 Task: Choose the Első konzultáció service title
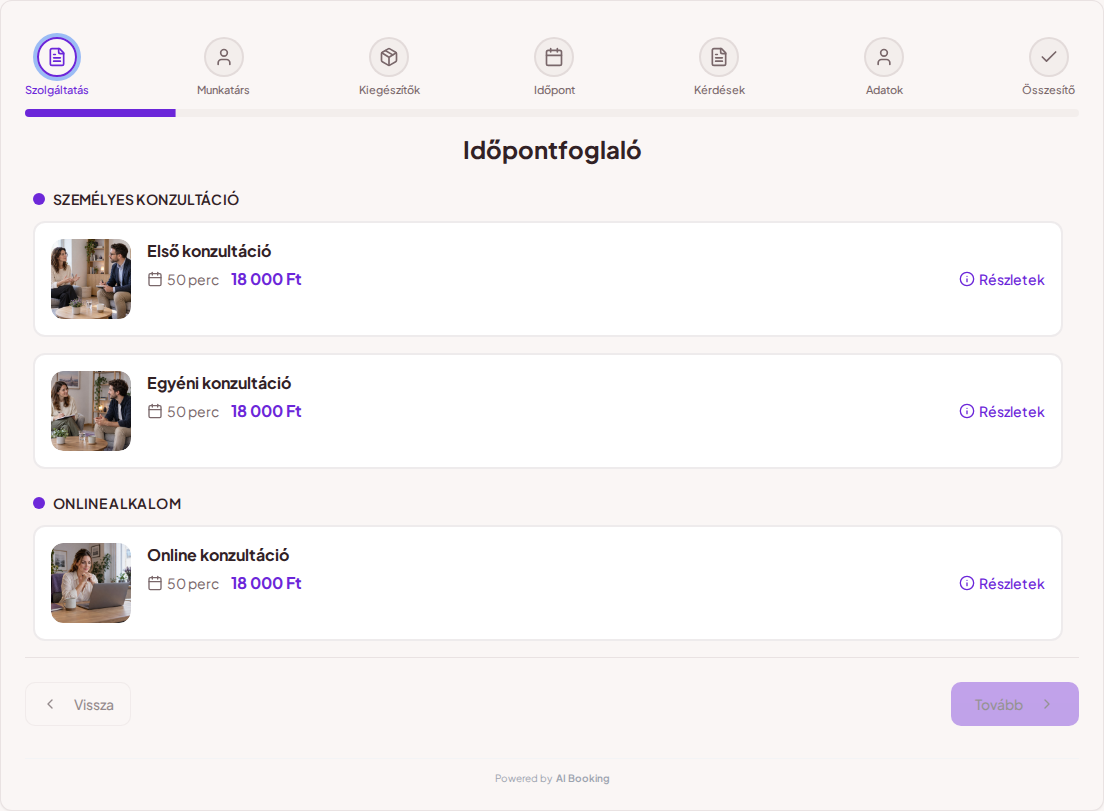pos(209,251)
